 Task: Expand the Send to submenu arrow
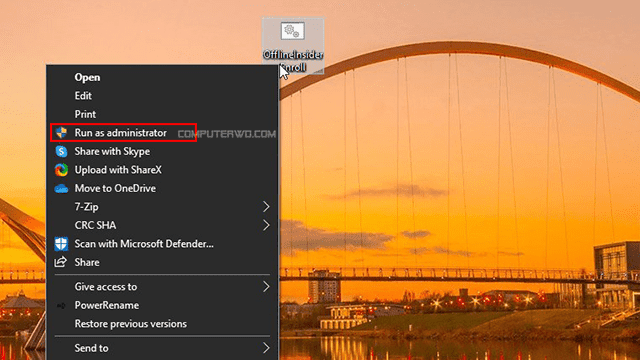click(266, 348)
